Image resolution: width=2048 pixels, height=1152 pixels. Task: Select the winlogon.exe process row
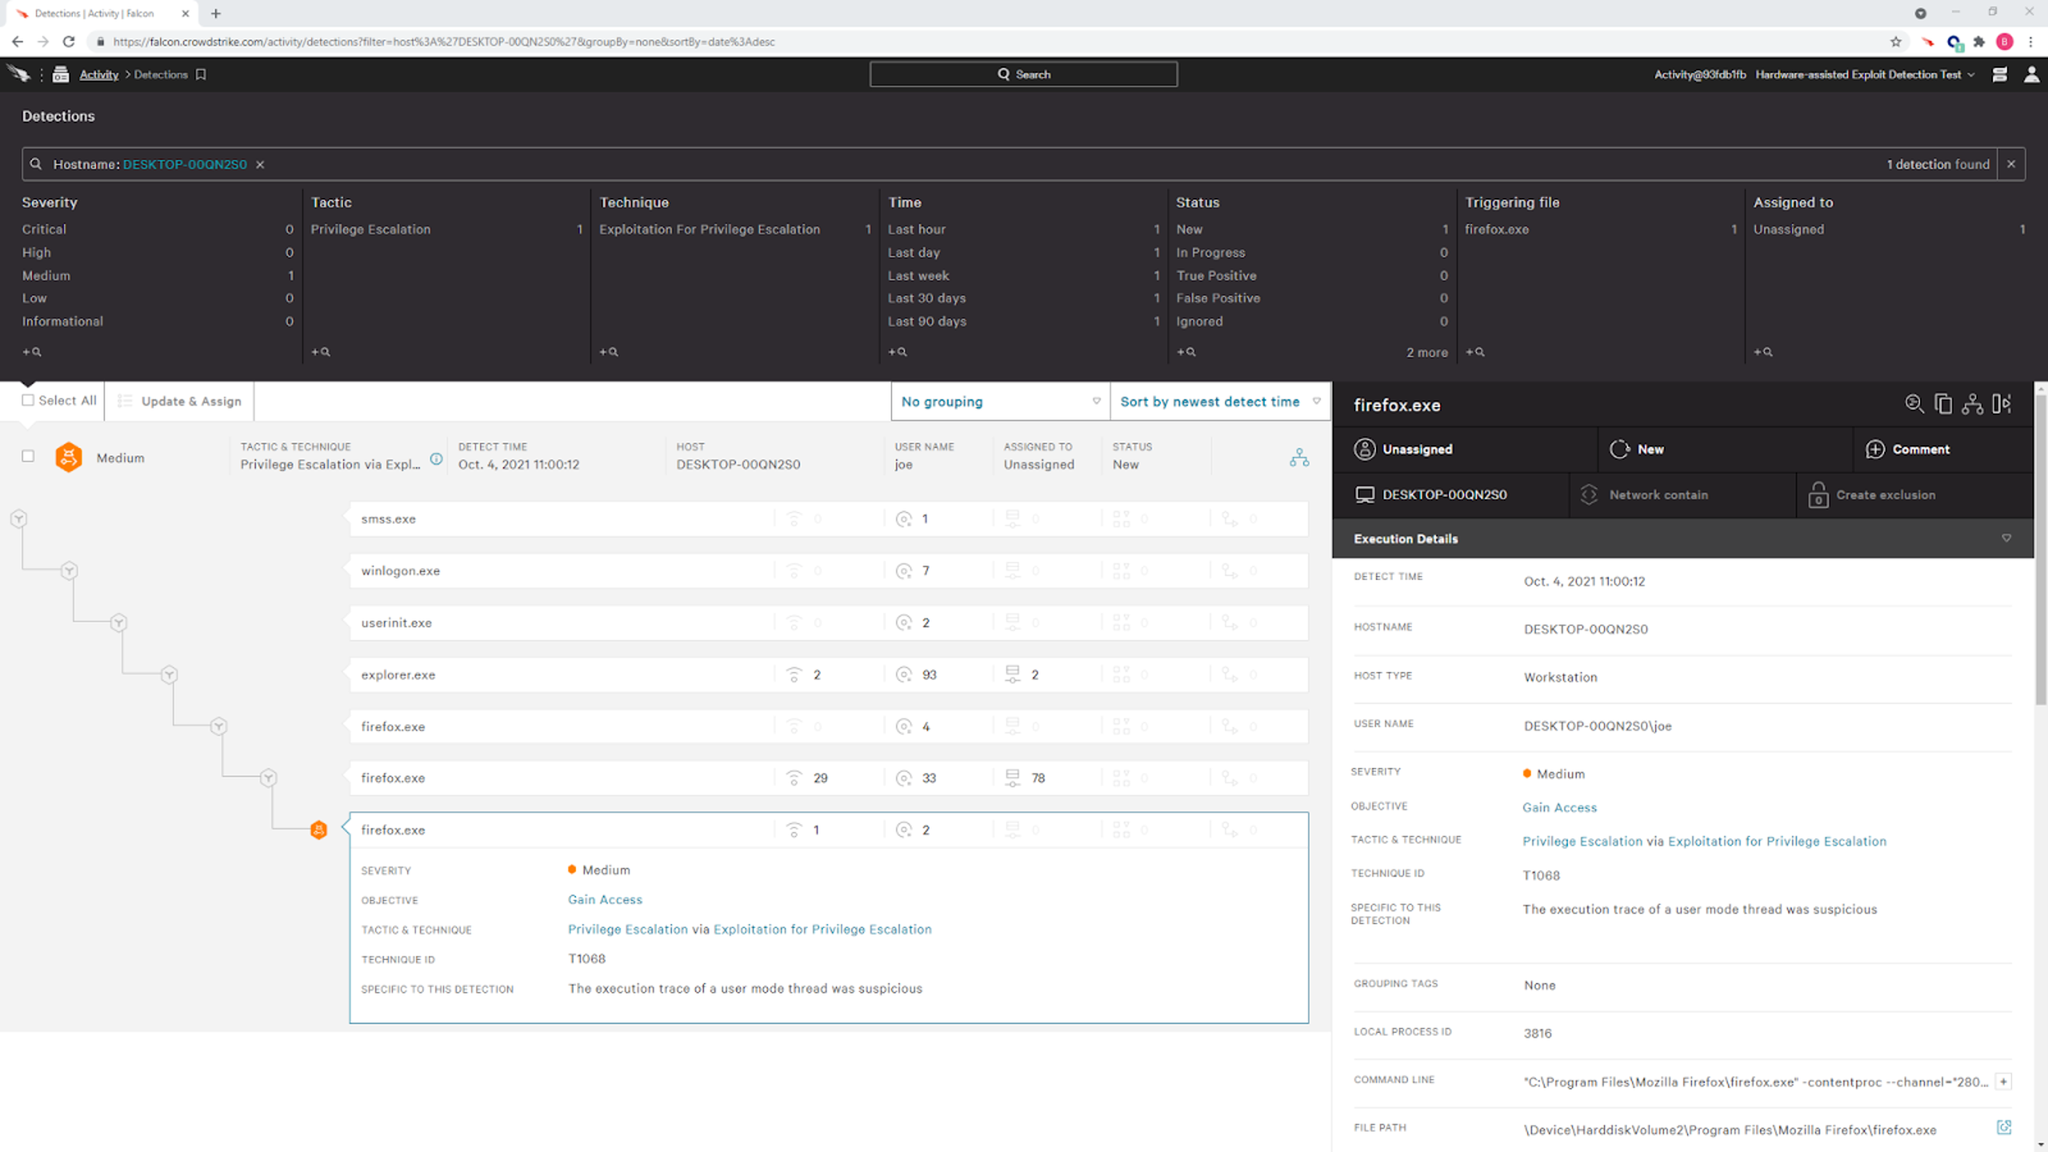[x=828, y=571]
